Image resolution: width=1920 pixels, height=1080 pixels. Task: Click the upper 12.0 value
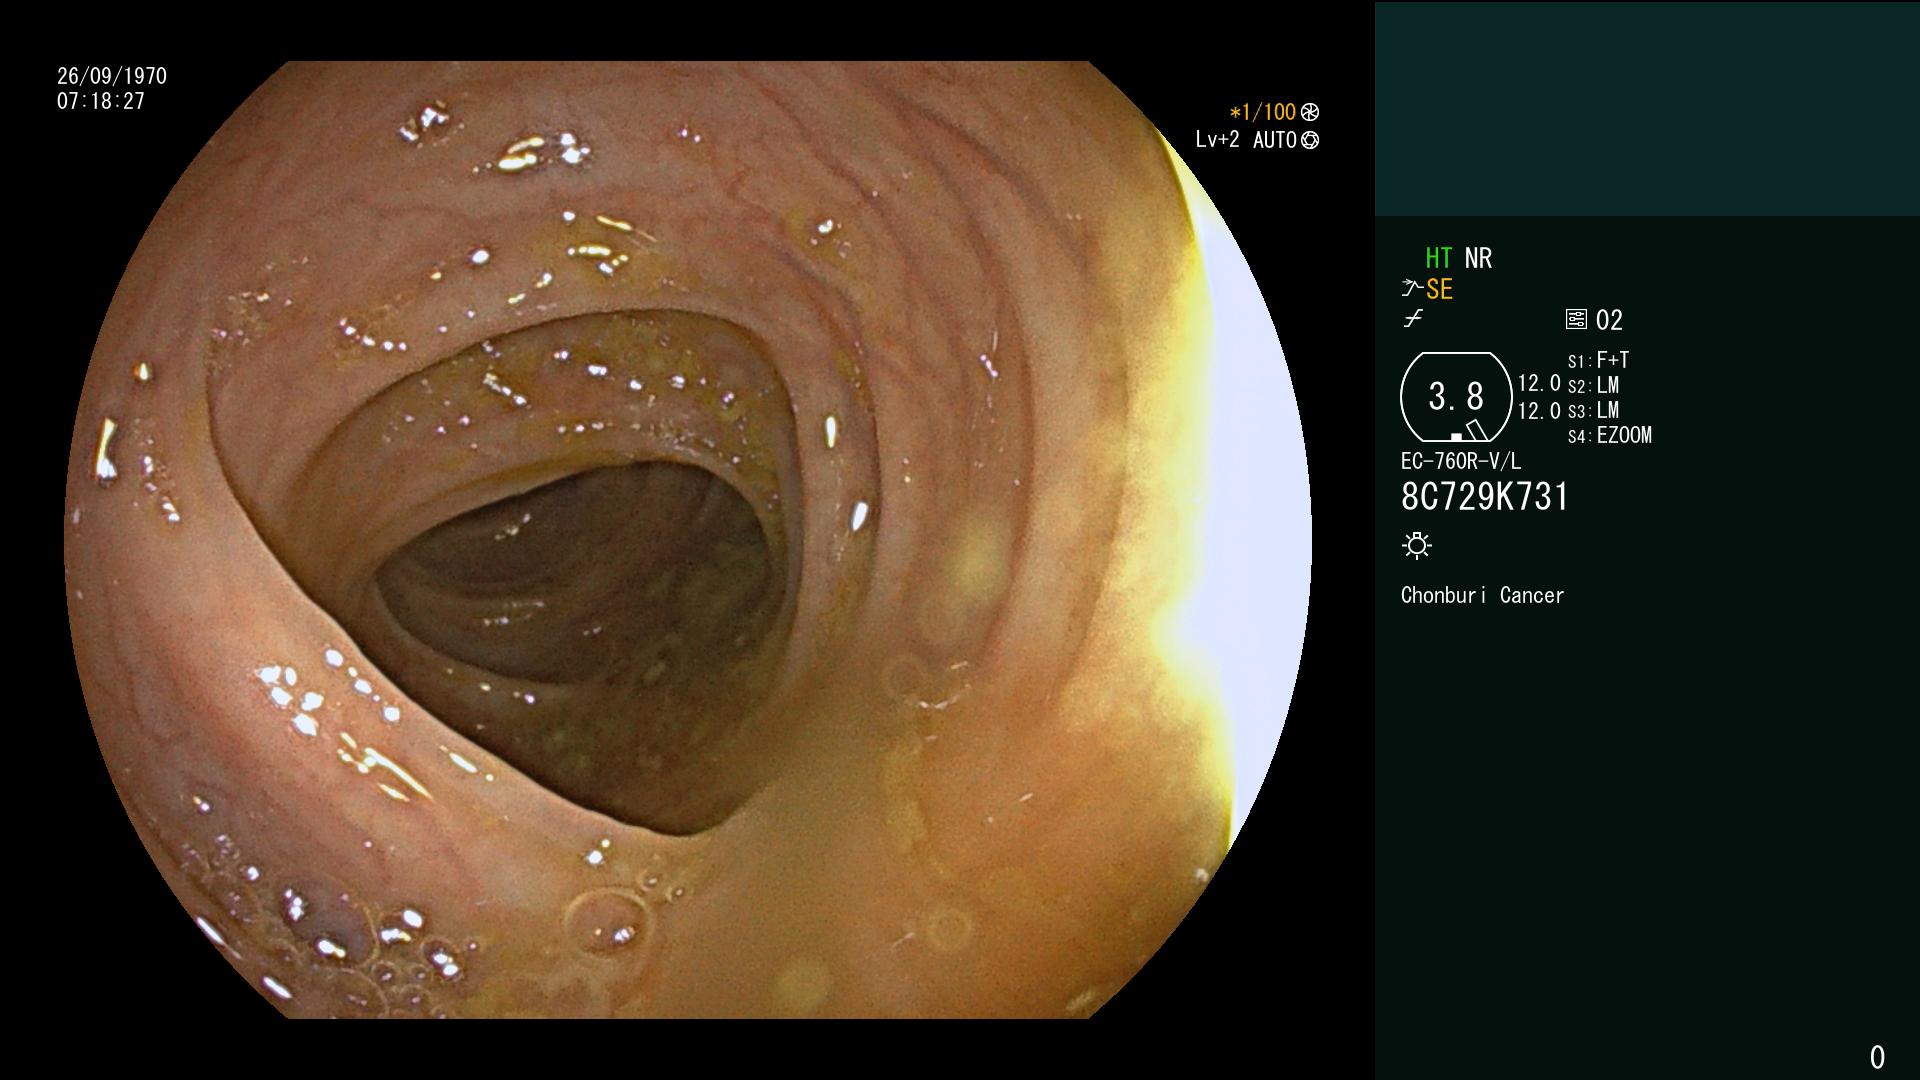[1539, 384]
